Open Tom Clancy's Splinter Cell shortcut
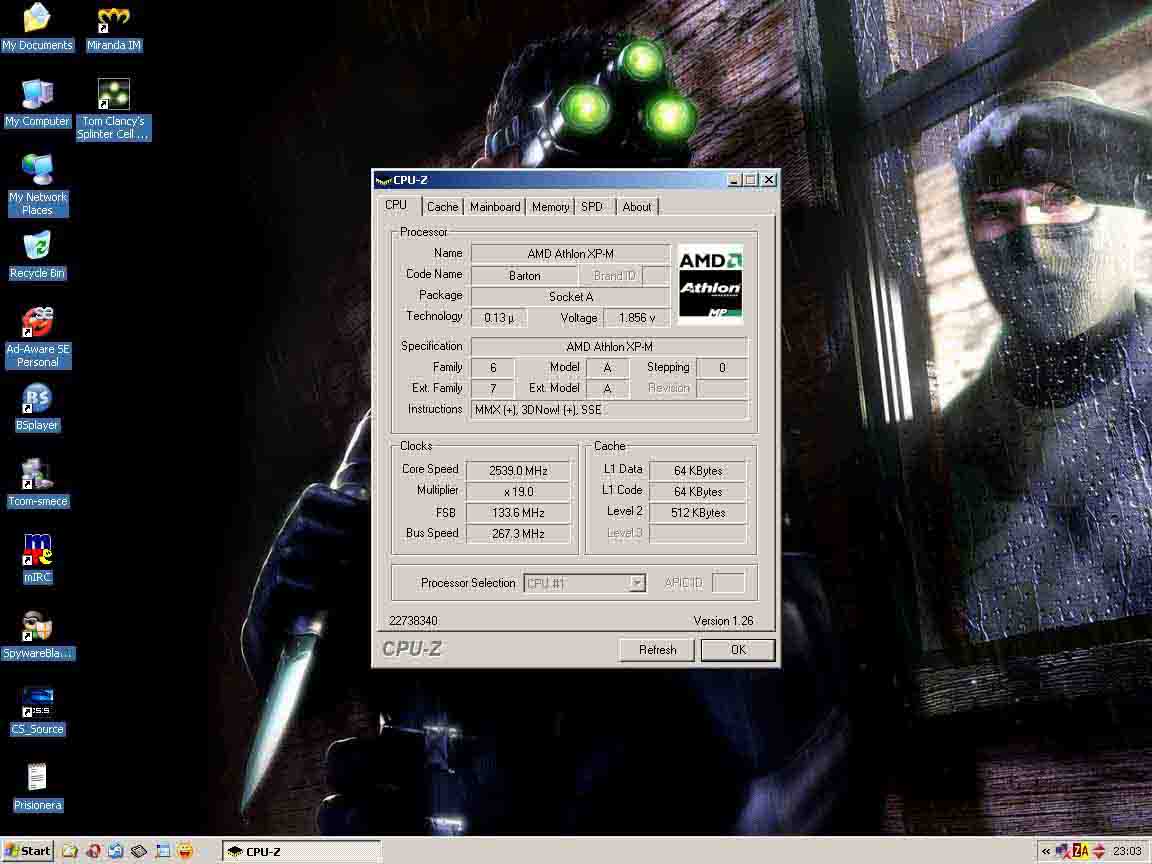The image size is (1152, 864). pyautogui.click(x=113, y=96)
